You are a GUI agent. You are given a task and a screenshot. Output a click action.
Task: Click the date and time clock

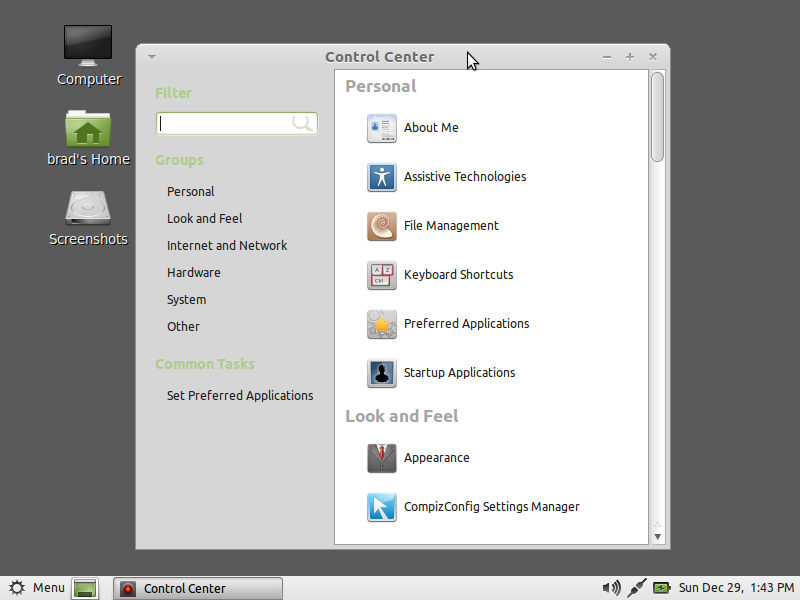(736, 588)
